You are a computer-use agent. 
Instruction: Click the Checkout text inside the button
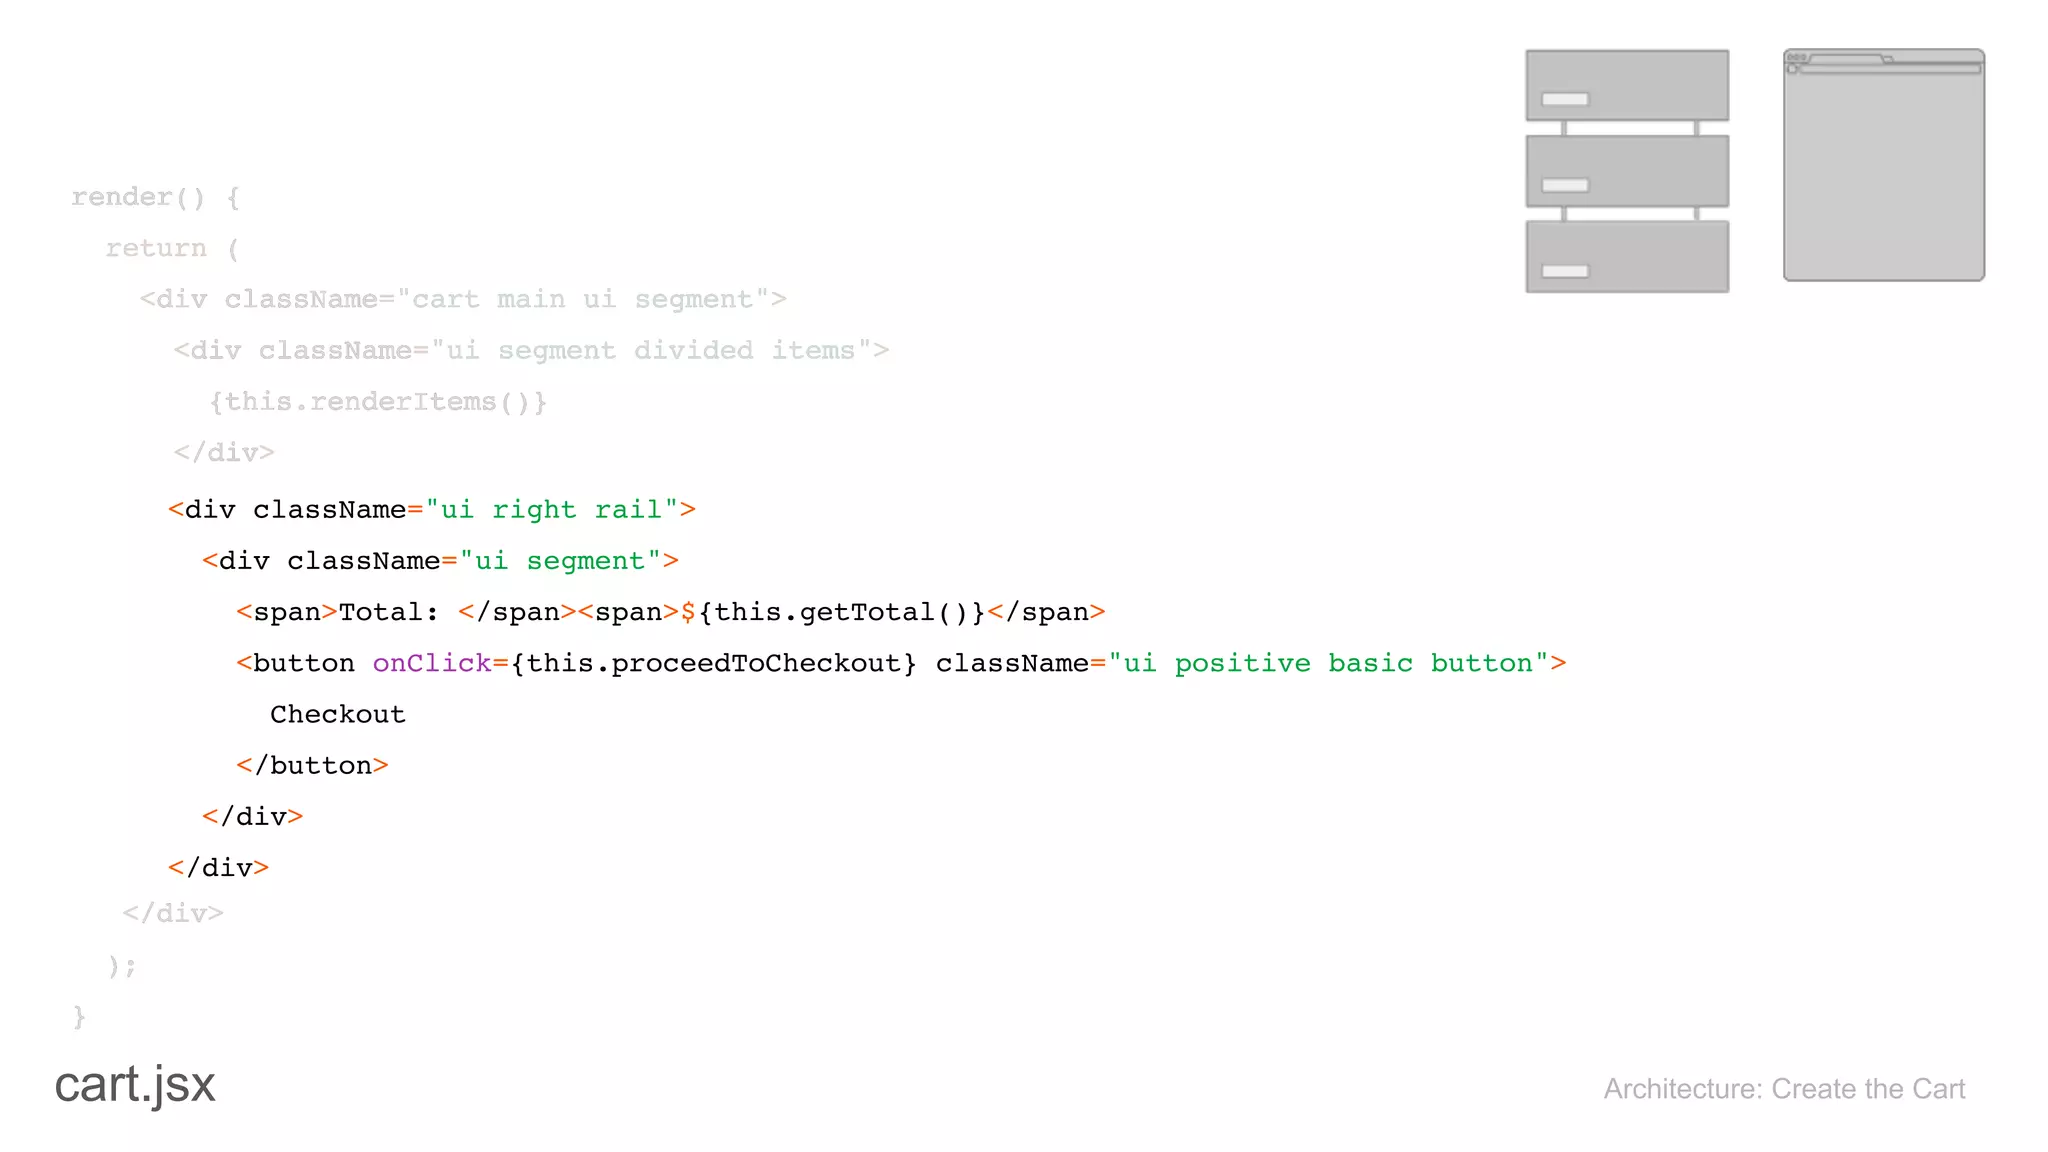[x=338, y=714]
